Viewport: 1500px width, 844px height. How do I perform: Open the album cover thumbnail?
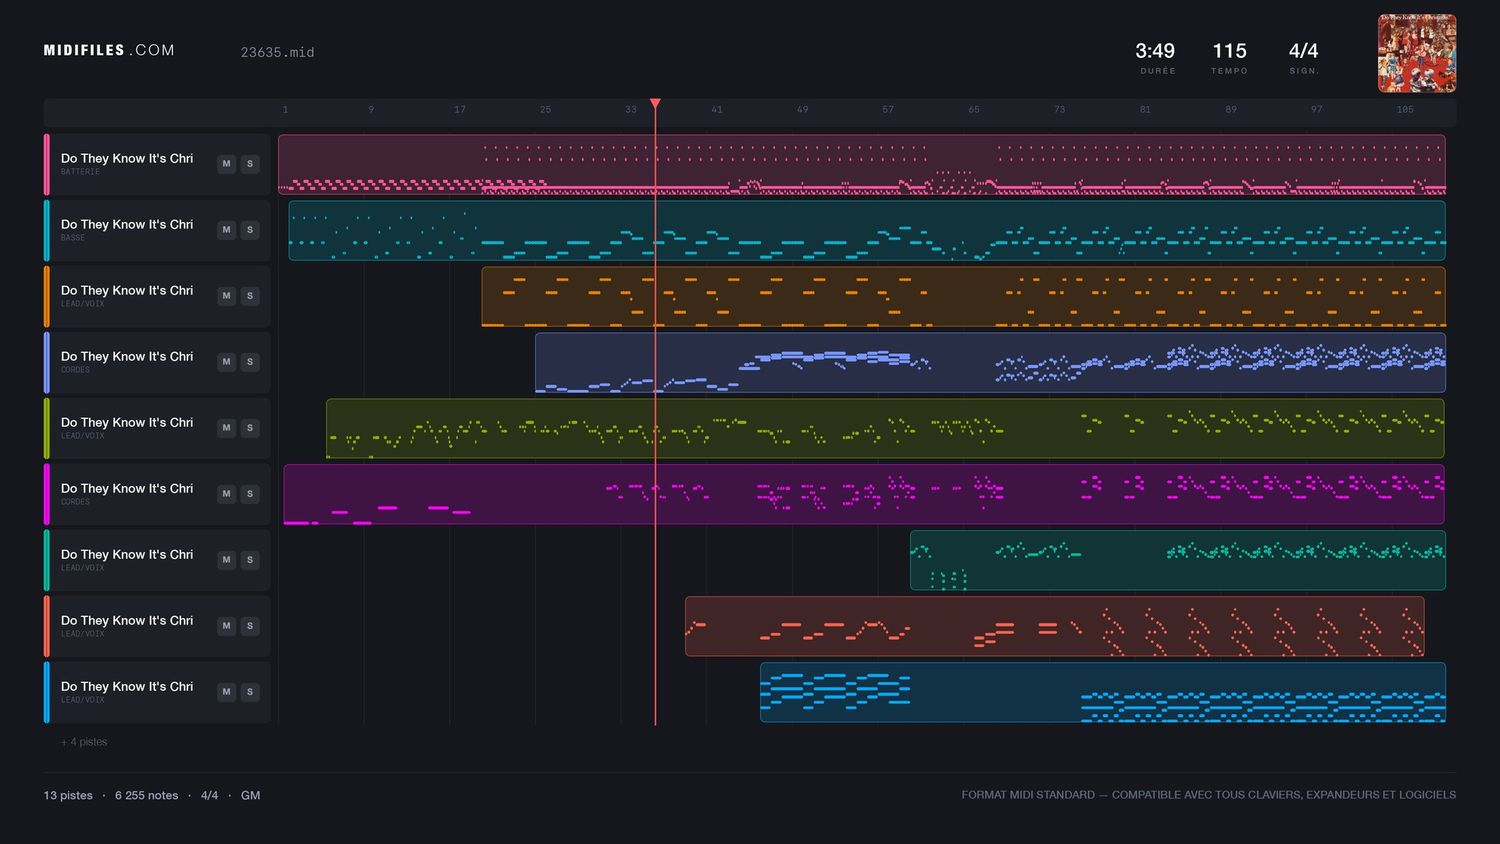[x=1417, y=53]
